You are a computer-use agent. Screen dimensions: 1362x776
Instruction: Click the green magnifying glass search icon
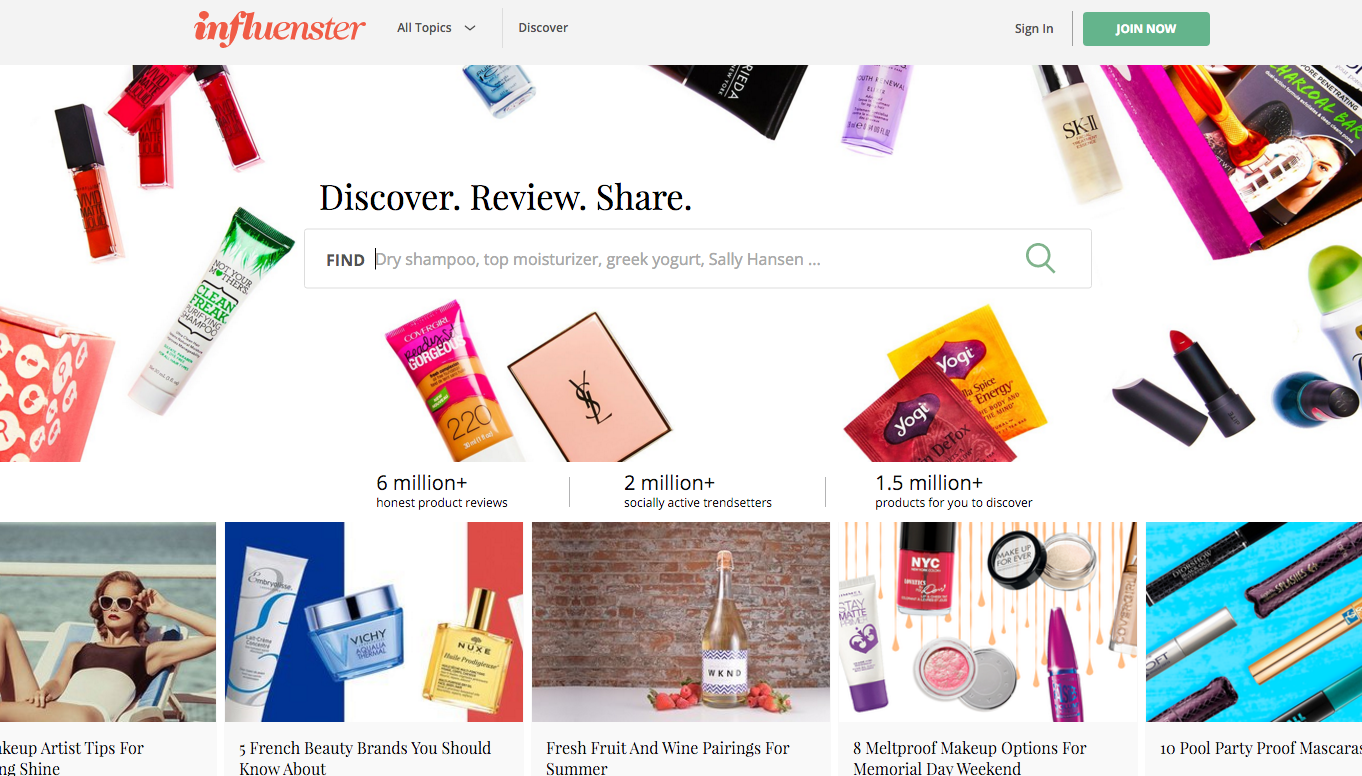[1040, 258]
